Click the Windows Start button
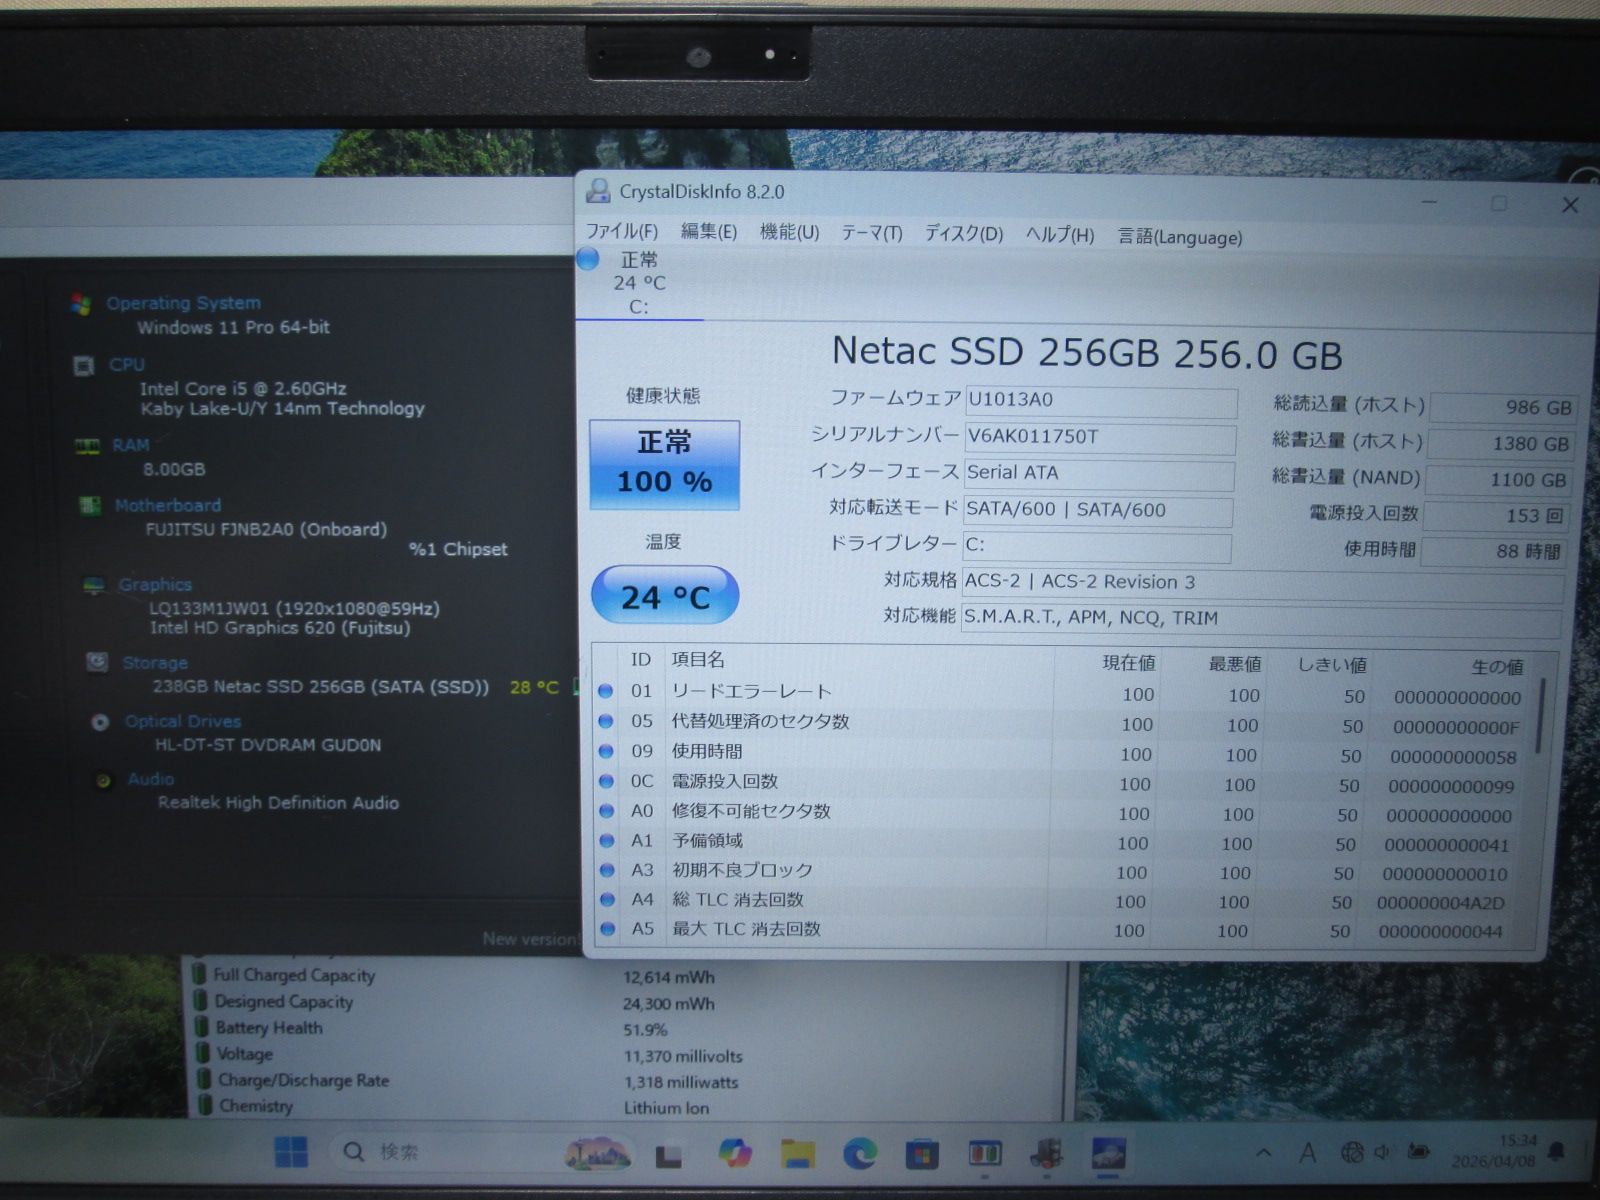The width and height of the screenshot is (1600, 1200). coord(291,1152)
